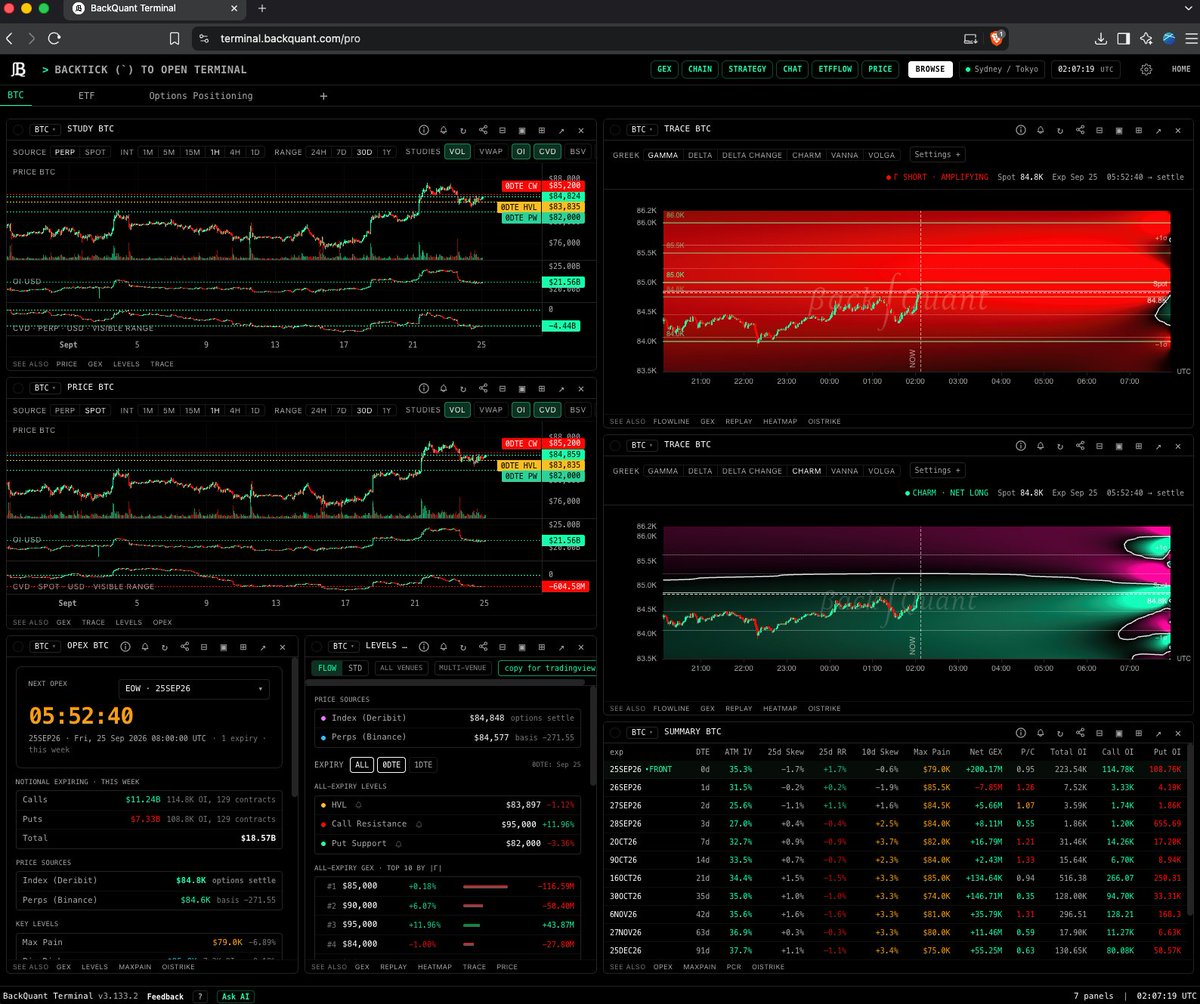Viewport: 1200px width, 1004px height.
Task: Select STD mode in LEVELS panel
Action: point(354,667)
